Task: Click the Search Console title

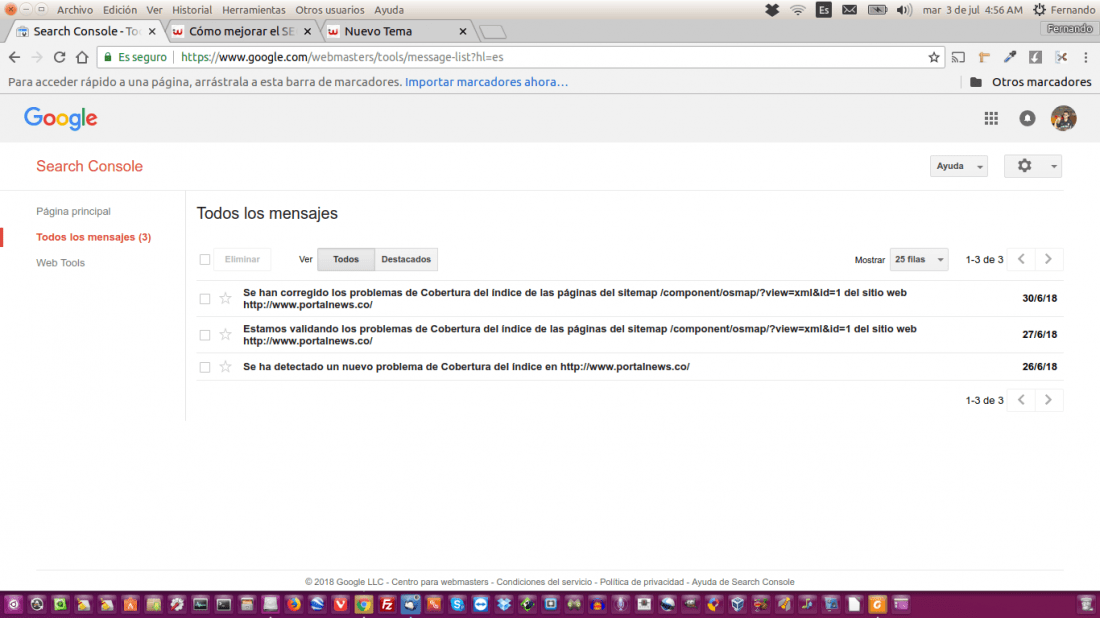Action: pyautogui.click(x=89, y=166)
